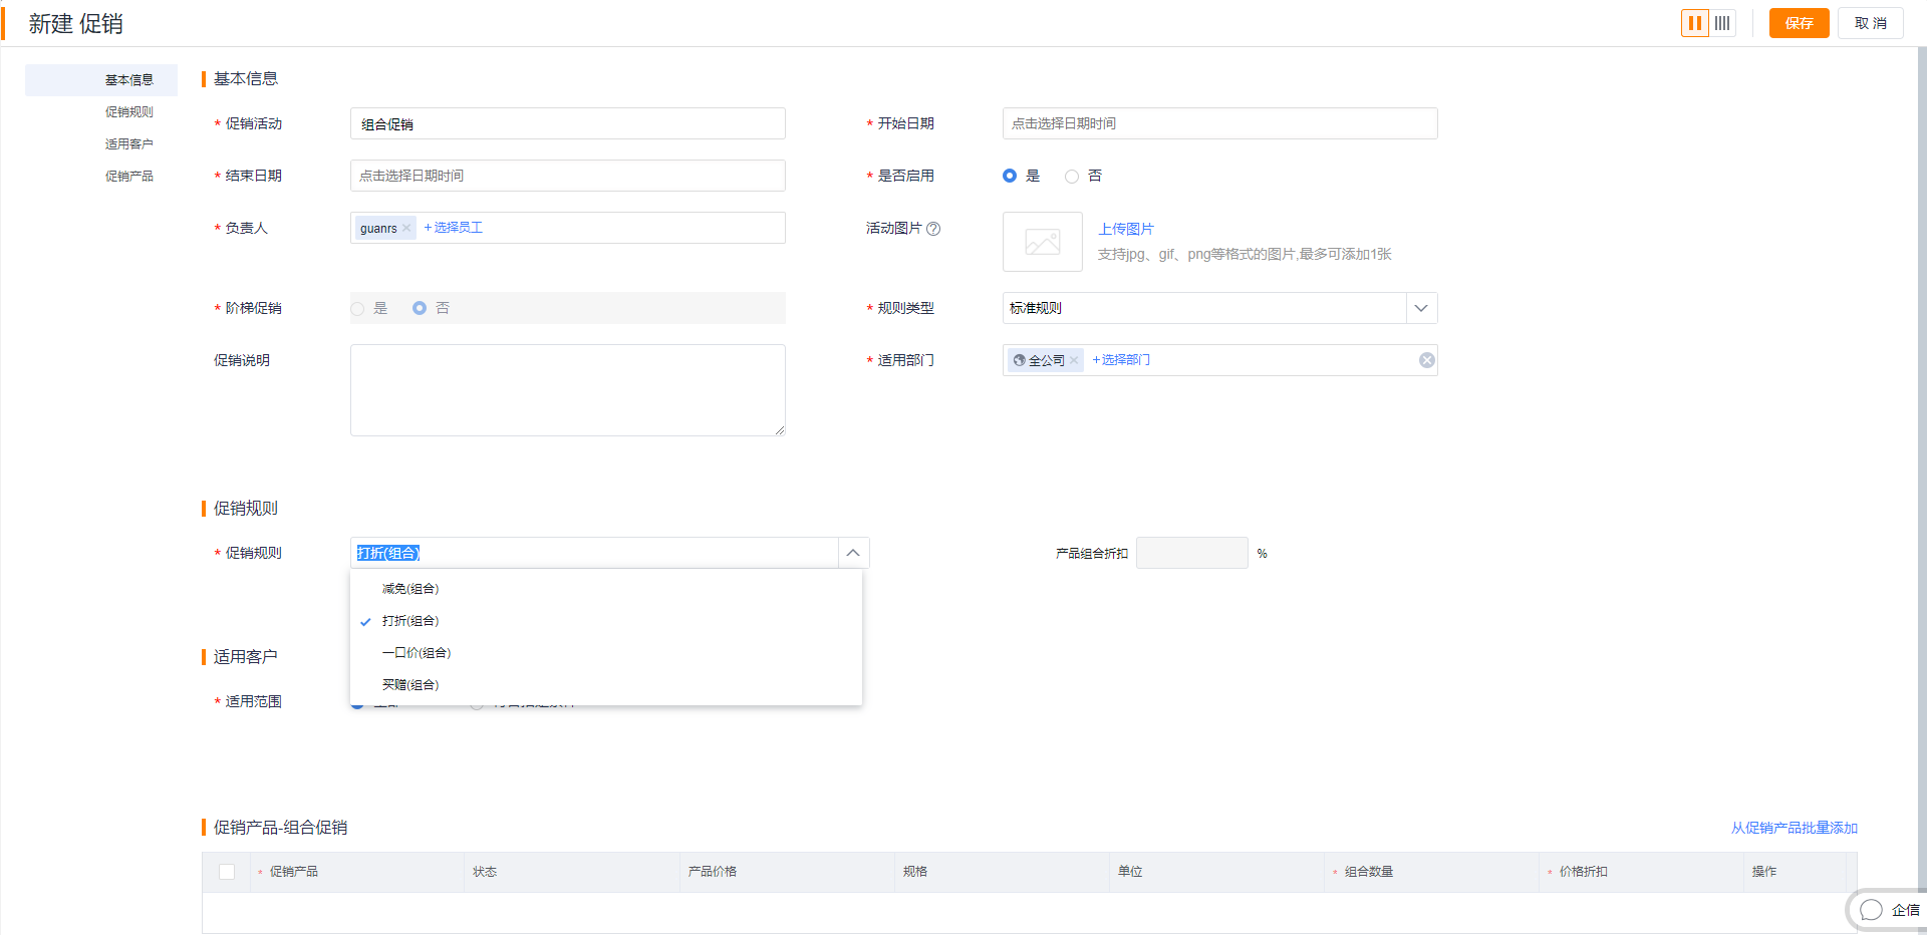Remove guanrs tag from owner field
This screenshot has width=1927, height=935.
(407, 228)
